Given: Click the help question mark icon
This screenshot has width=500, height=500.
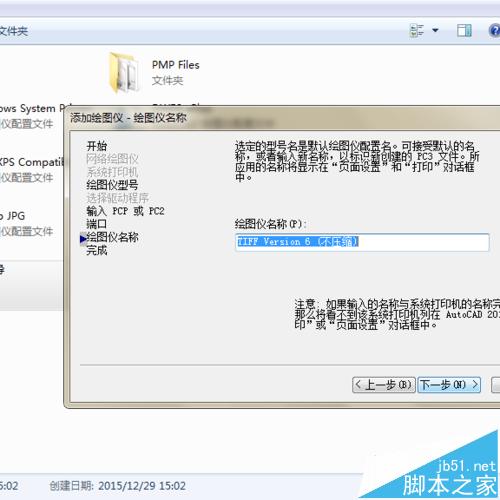Looking at the screenshot, I should tap(495, 31).
